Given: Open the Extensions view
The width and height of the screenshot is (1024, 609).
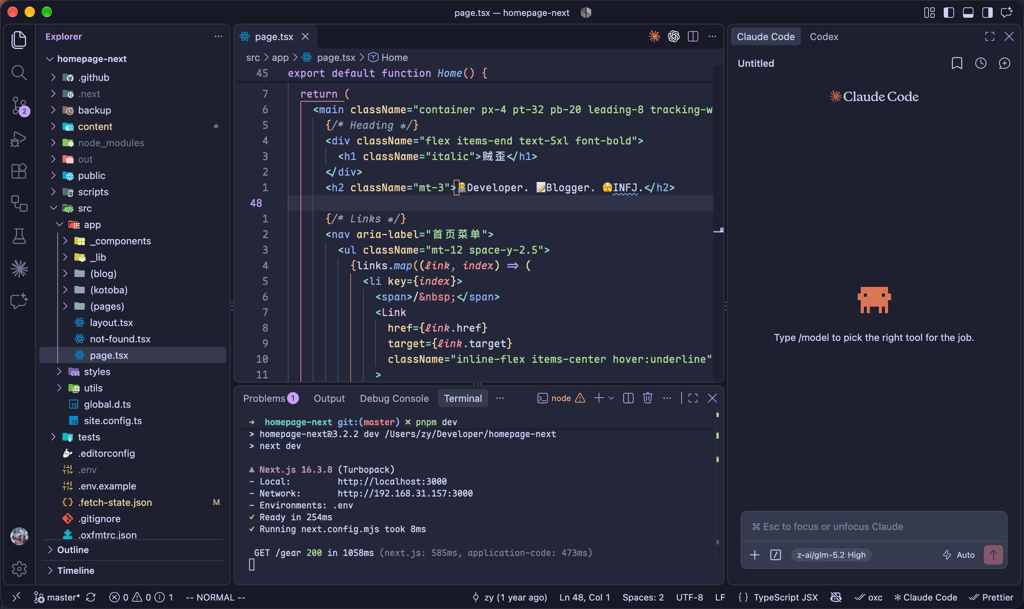Looking at the screenshot, I should point(19,171).
